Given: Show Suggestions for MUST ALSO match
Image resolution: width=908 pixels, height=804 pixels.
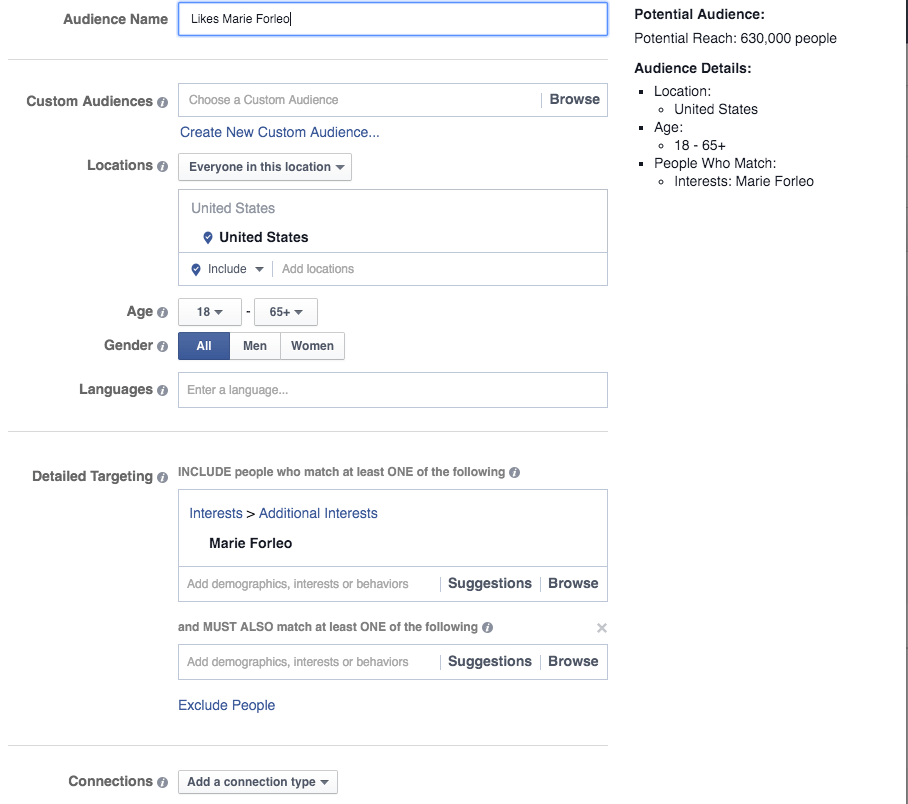Looking at the screenshot, I should click(x=489, y=662).
